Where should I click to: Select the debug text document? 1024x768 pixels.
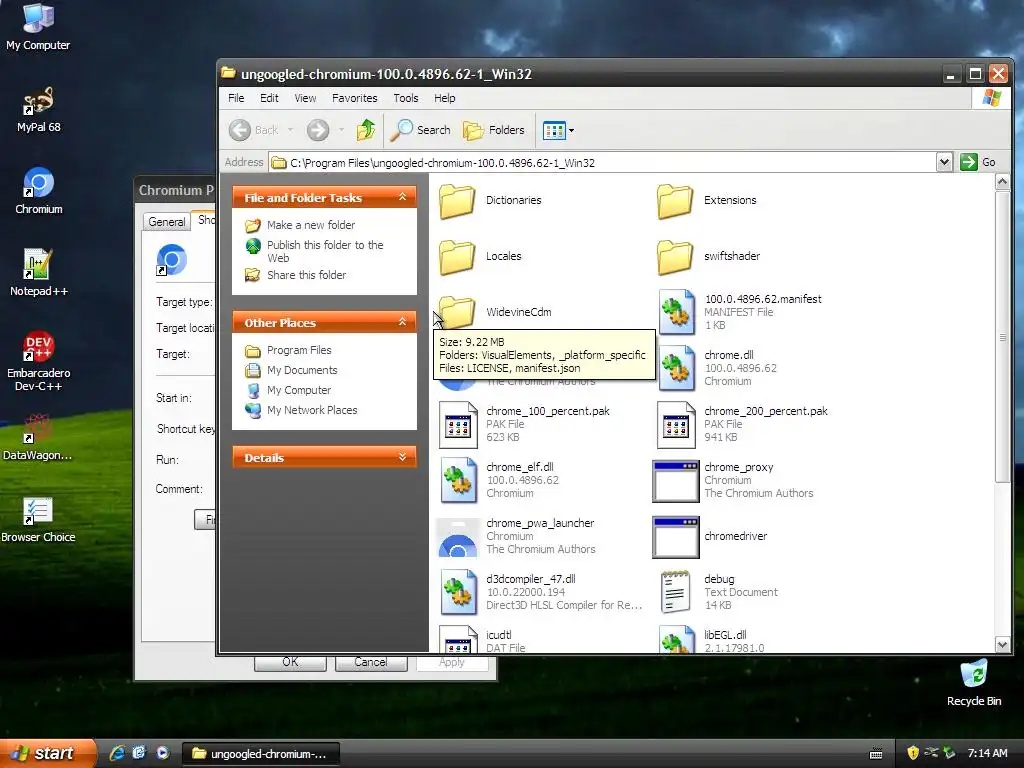[718, 593]
